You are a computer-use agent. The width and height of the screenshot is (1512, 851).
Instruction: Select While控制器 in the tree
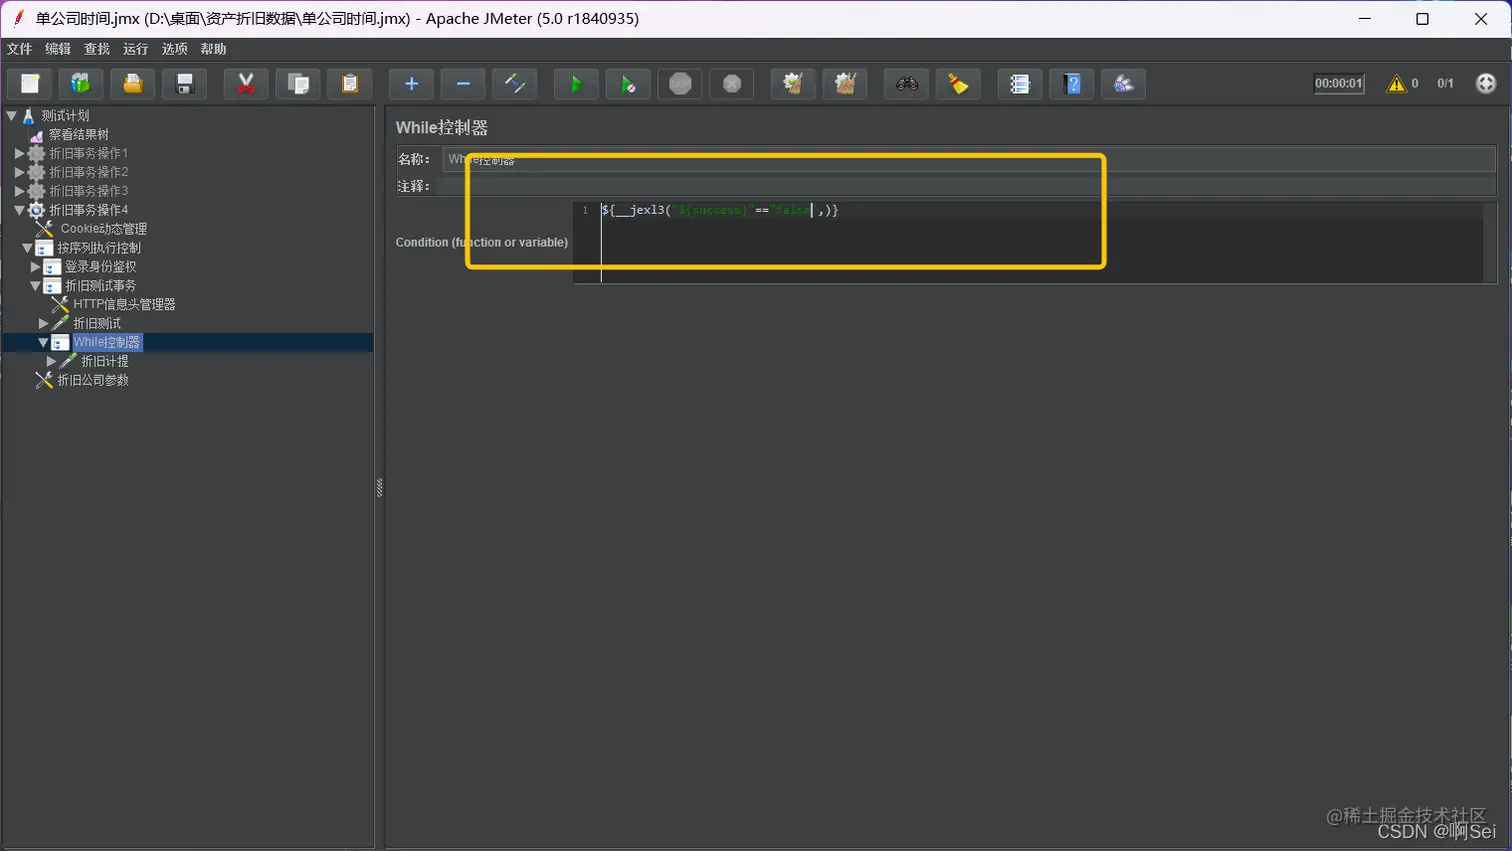click(107, 342)
